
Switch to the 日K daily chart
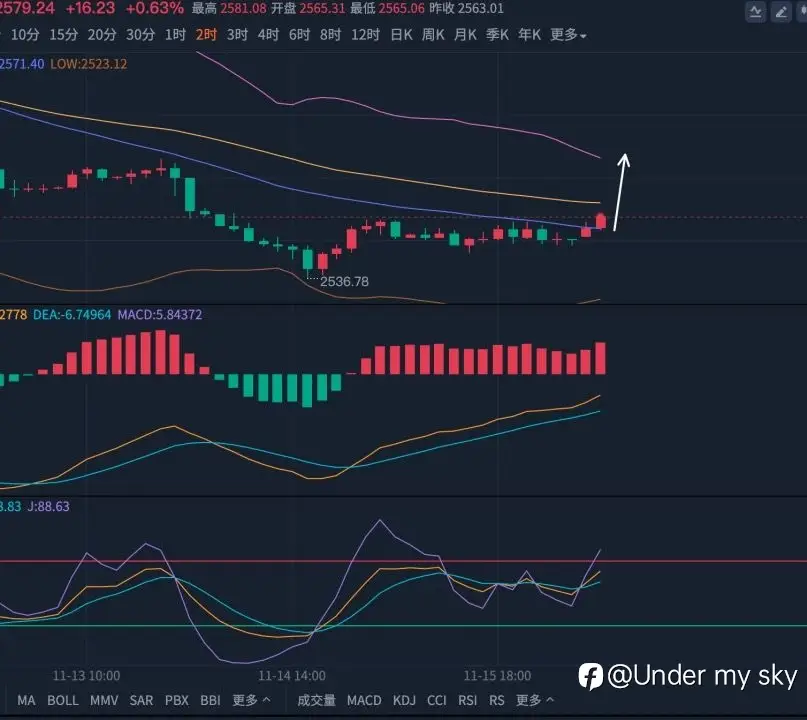401,35
